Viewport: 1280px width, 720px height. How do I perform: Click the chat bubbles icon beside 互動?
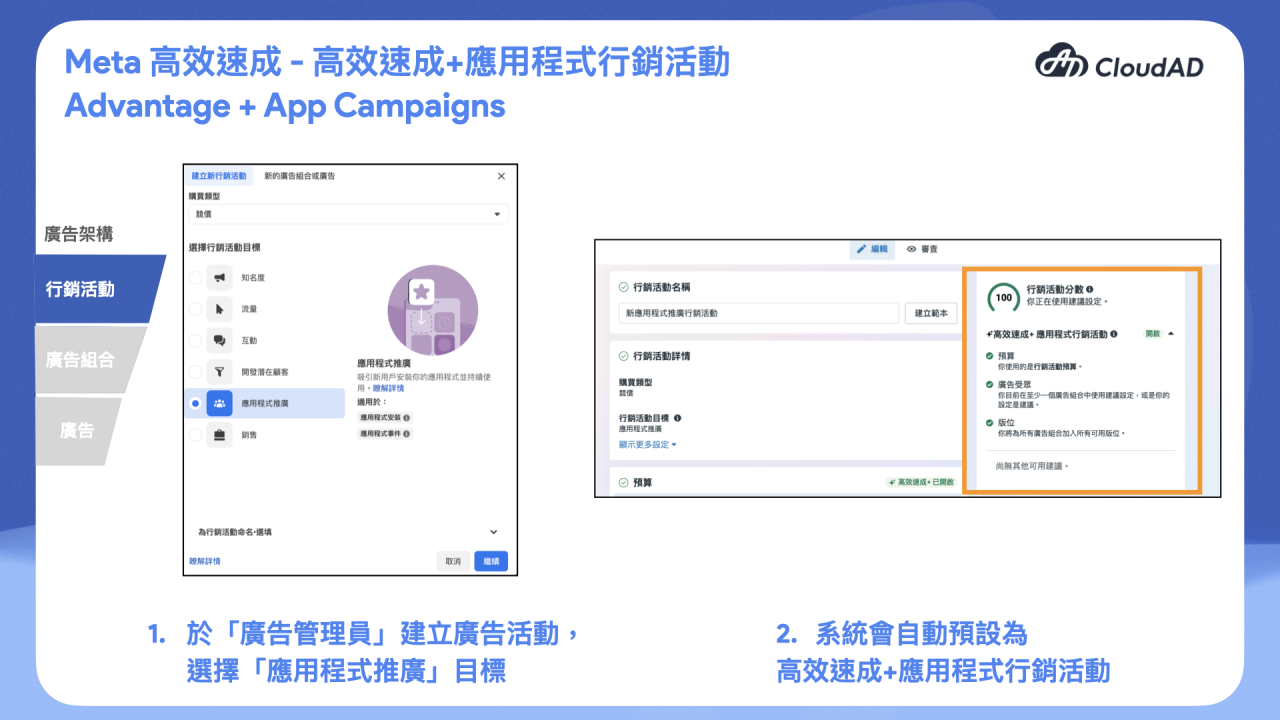coord(219,341)
